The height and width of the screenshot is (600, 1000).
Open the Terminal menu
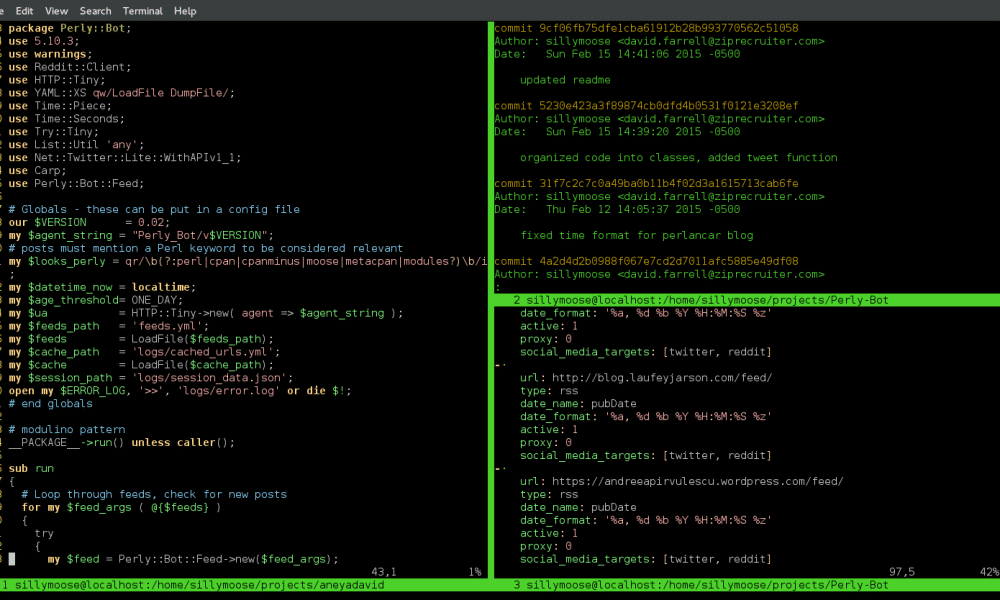click(142, 11)
